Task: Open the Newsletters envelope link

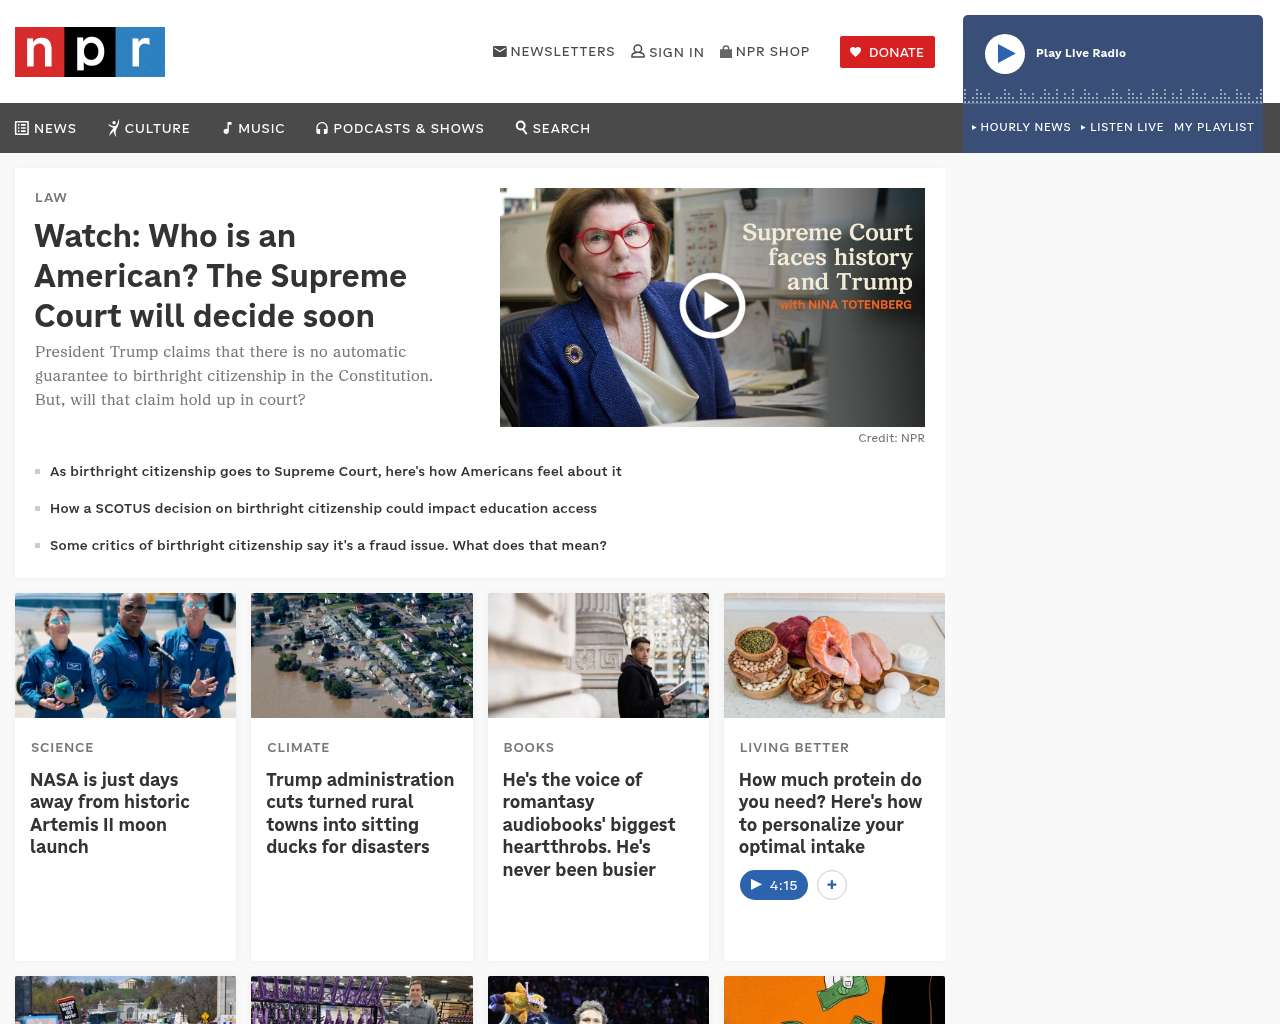Action: [554, 51]
